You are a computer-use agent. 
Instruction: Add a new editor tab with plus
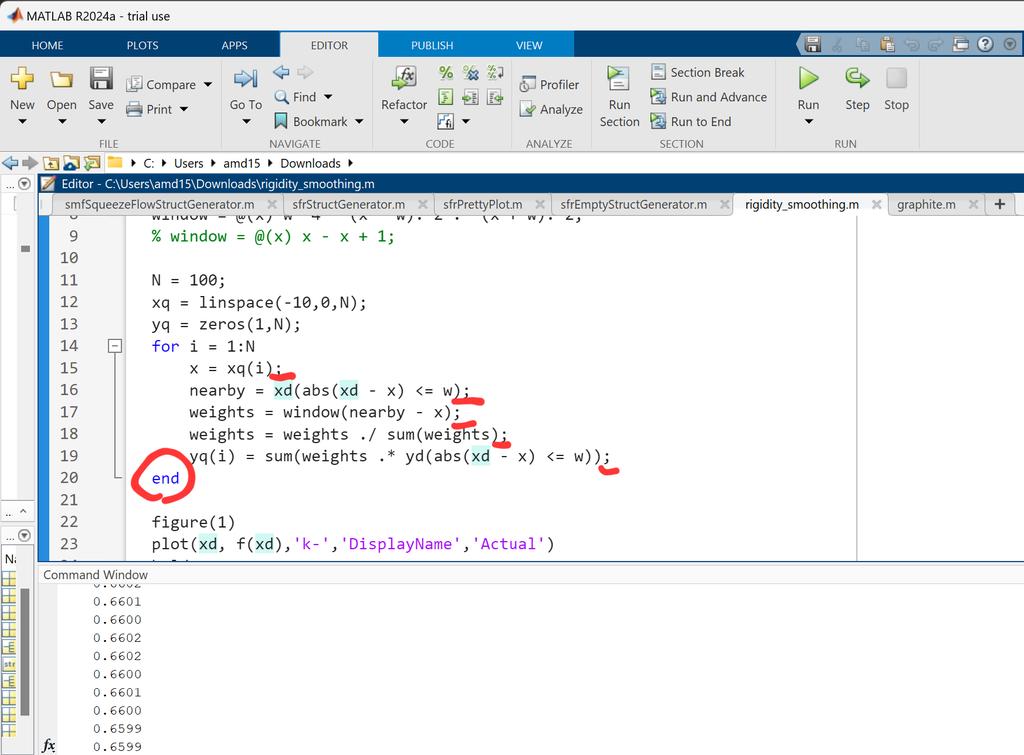pyautogui.click(x=1000, y=204)
